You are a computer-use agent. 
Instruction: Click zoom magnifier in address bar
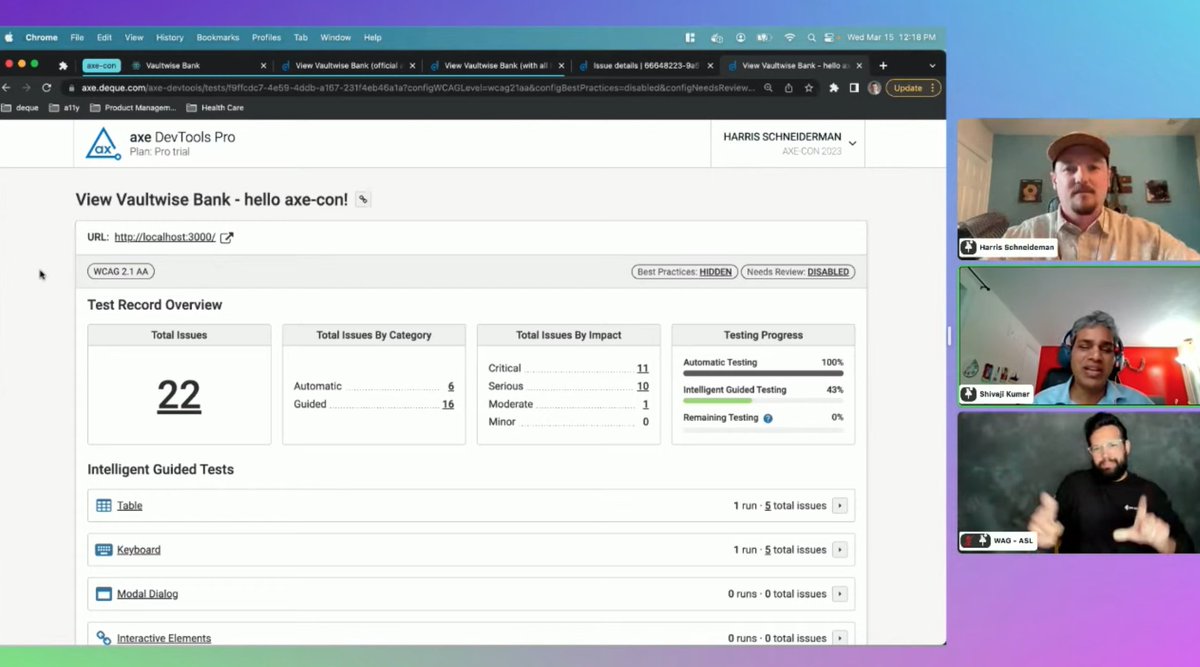(768, 88)
